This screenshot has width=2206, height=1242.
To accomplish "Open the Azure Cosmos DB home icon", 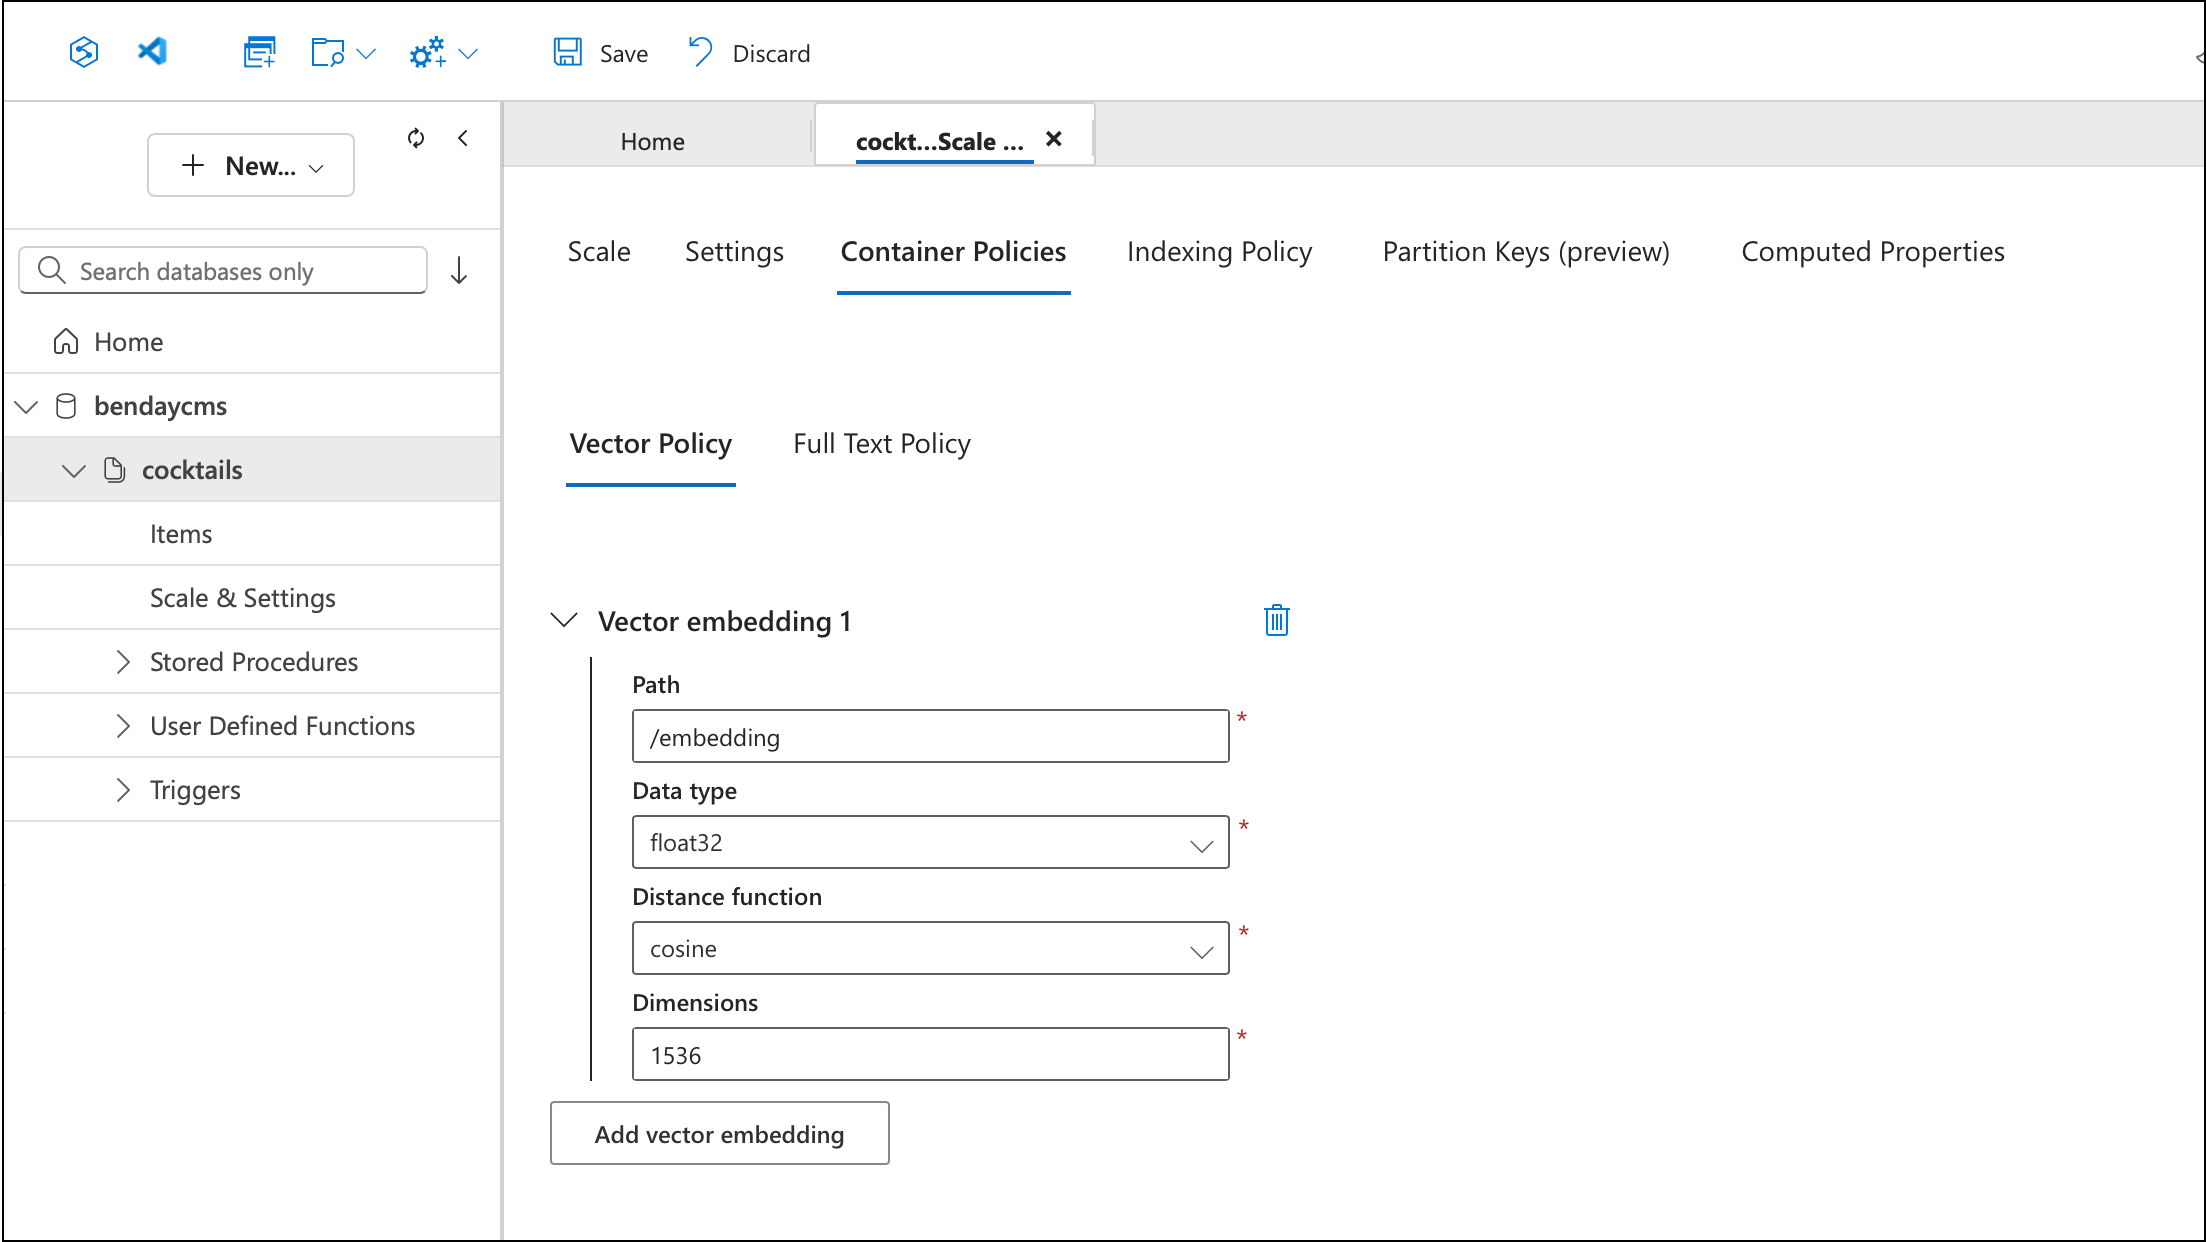I will (84, 52).
